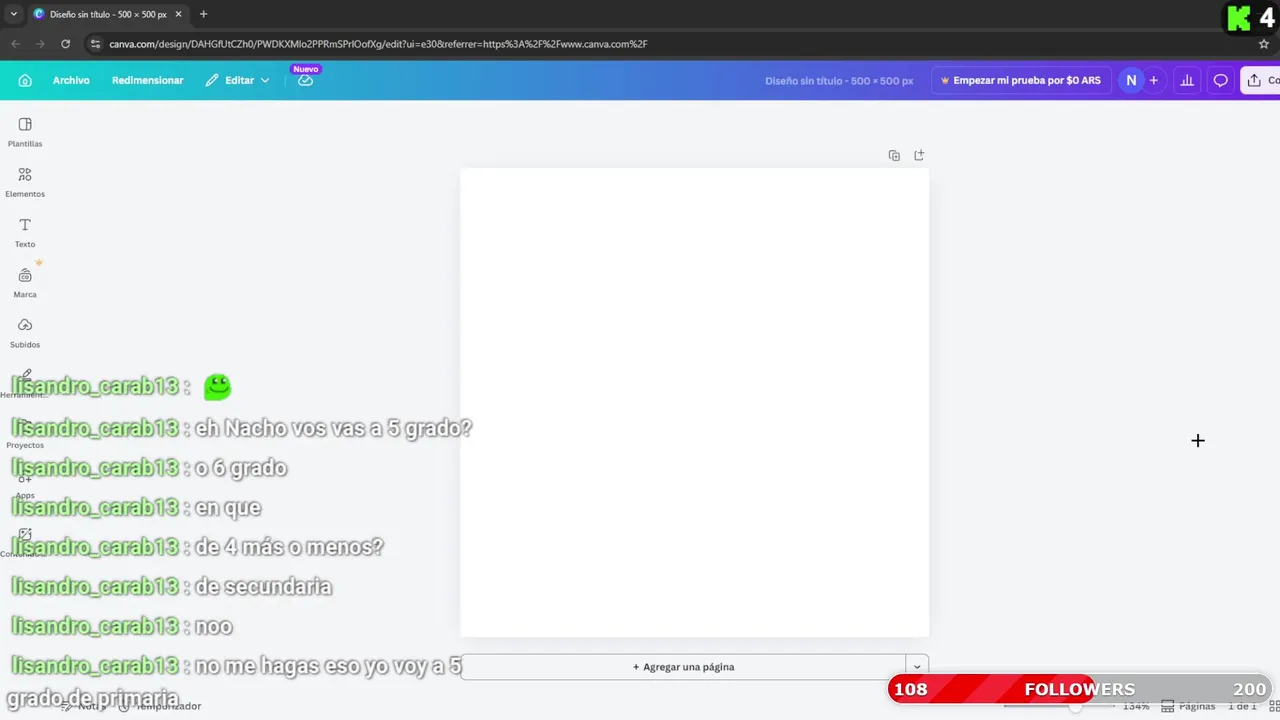Screen dimensions: 1280x720
Task: Edit the design title field
Action: click(839, 81)
